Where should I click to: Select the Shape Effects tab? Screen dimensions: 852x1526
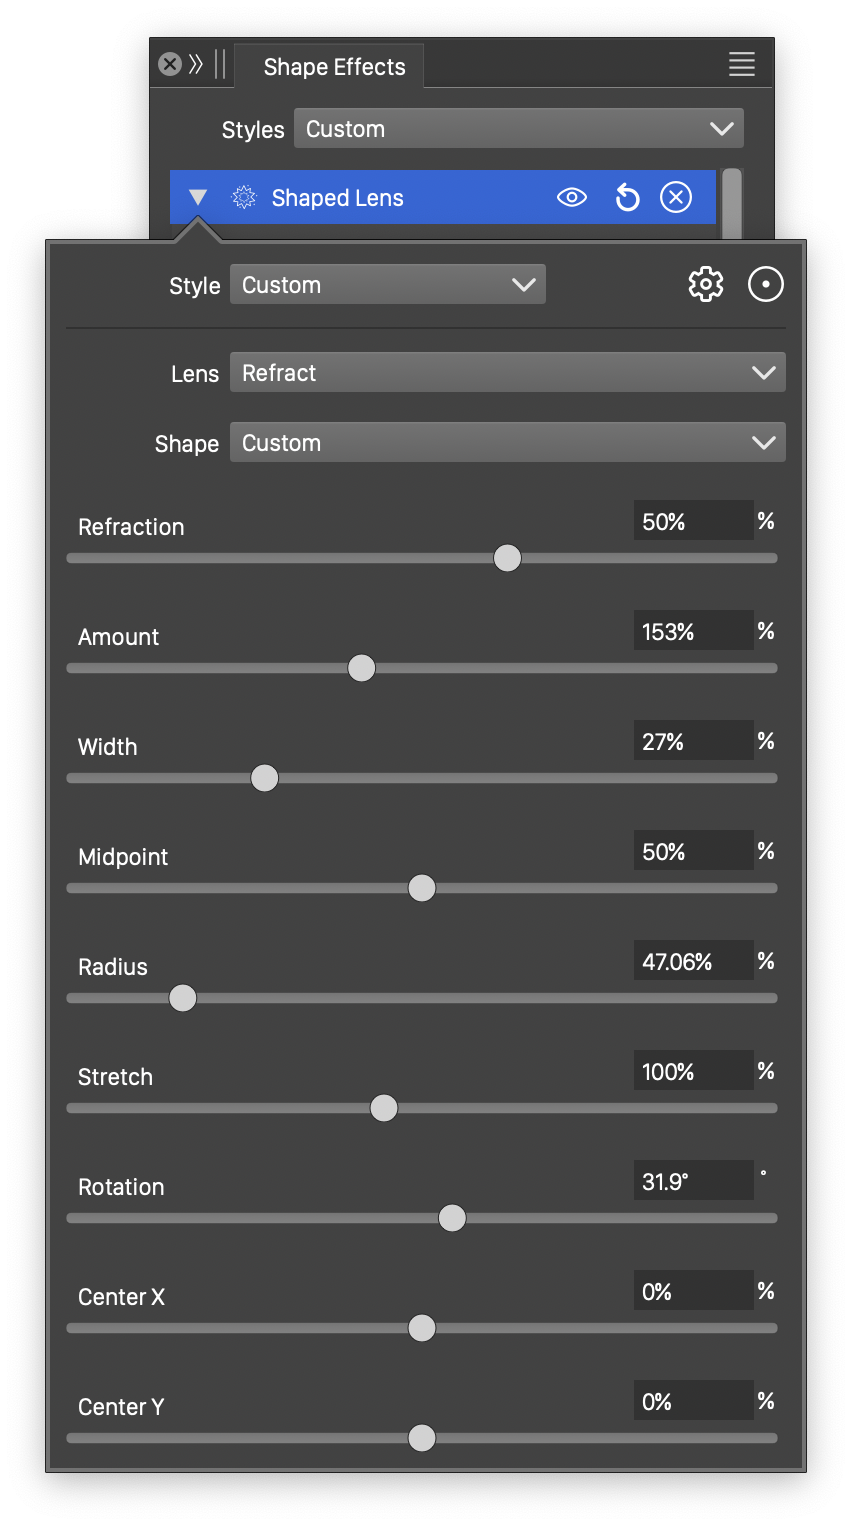tap(334, 67)
